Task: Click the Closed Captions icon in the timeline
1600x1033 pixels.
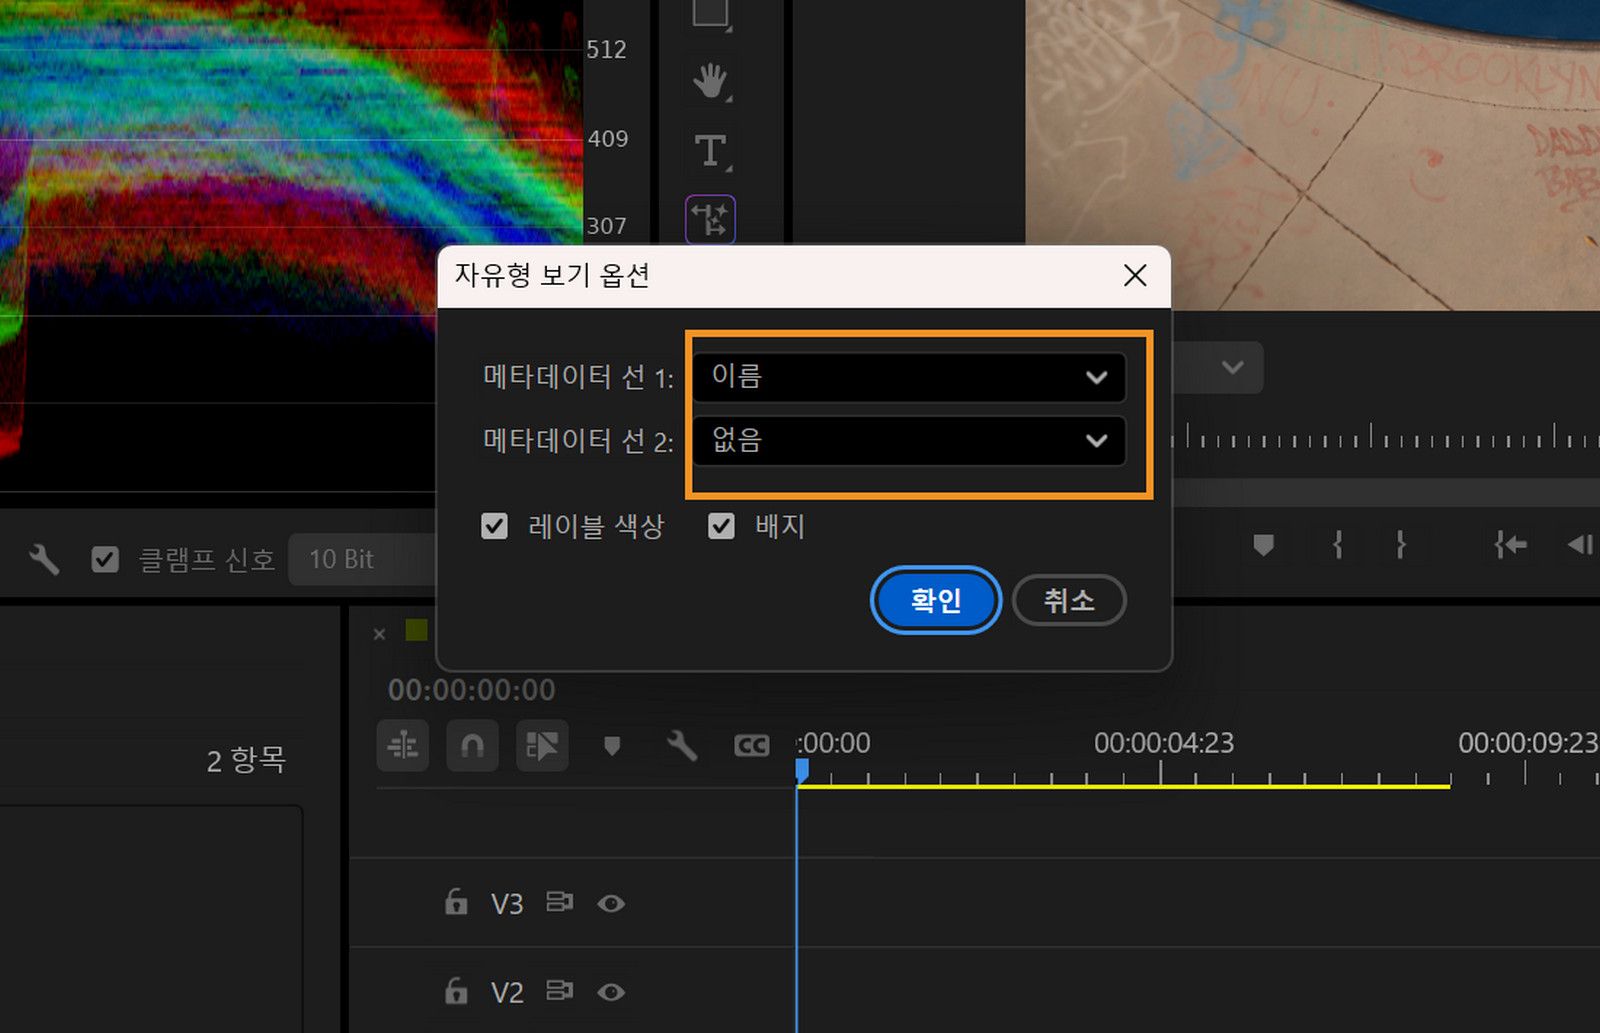Action: coord(750,745)
